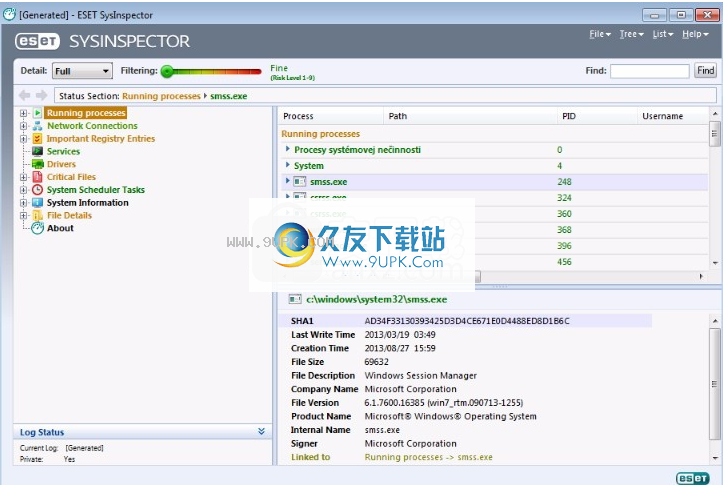Click the Find button
The image size is (725, 490).
point(706,71)
